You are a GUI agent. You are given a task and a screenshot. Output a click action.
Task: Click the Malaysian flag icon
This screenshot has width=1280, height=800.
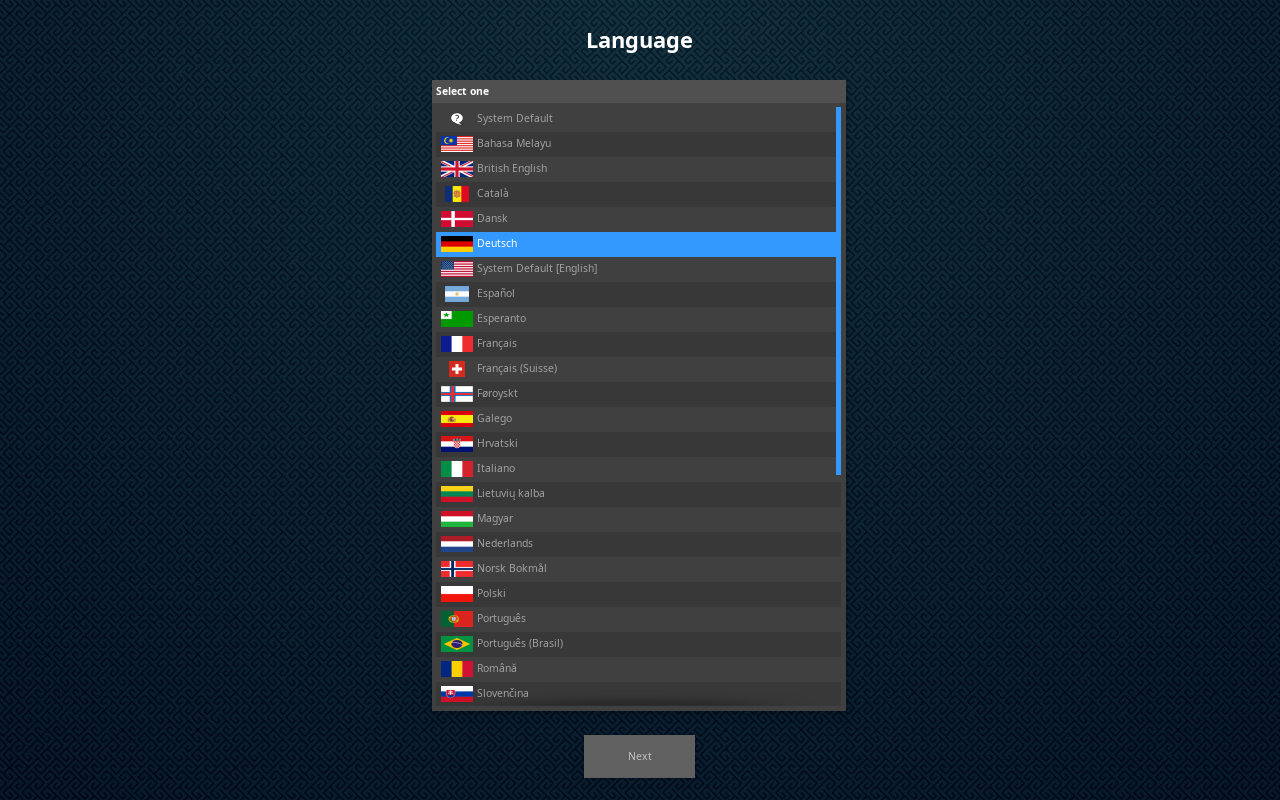coord(457,143)
